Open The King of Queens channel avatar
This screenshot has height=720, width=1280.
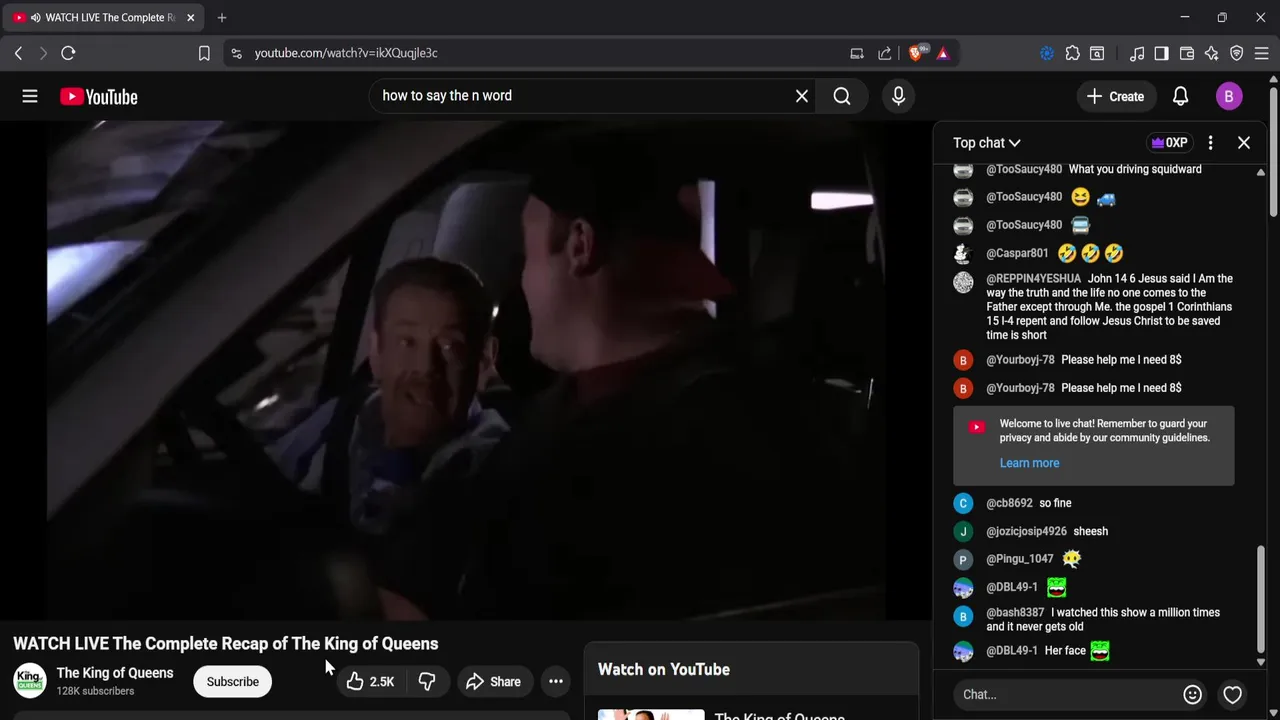[x=30, y=681]
